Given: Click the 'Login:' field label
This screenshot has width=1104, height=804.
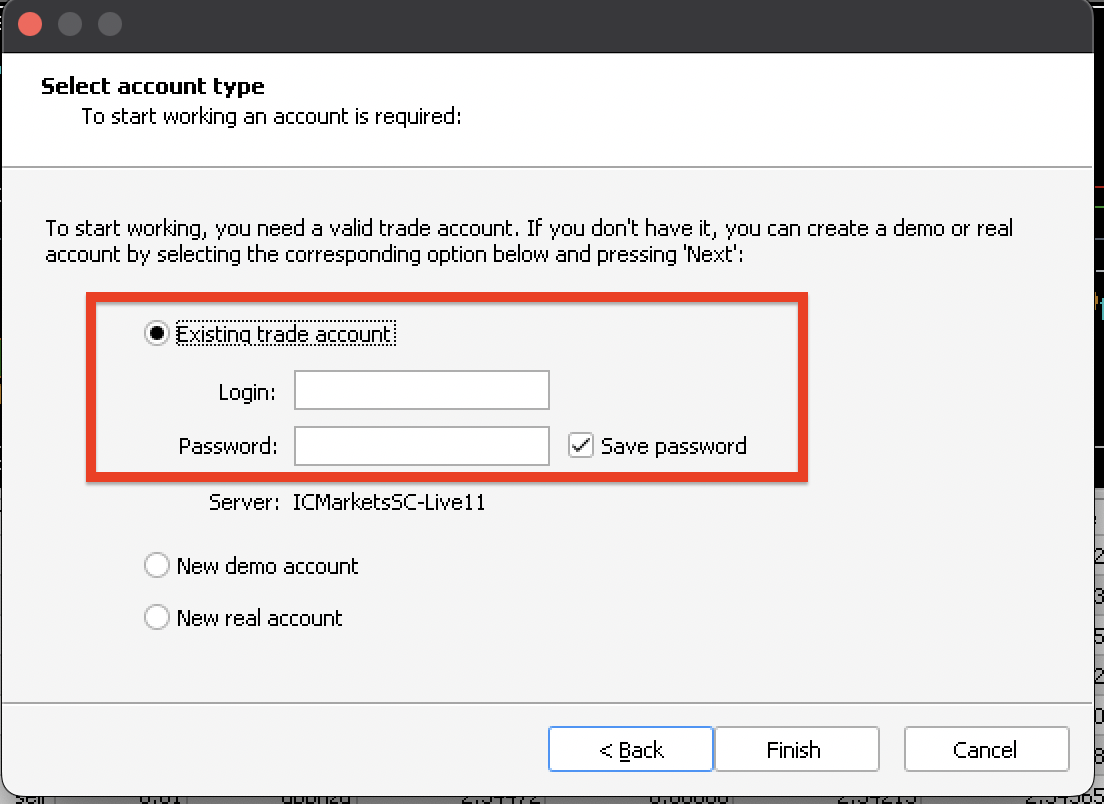Looking at the screenshot, I should pyautogui.click(x=247, y=392).
